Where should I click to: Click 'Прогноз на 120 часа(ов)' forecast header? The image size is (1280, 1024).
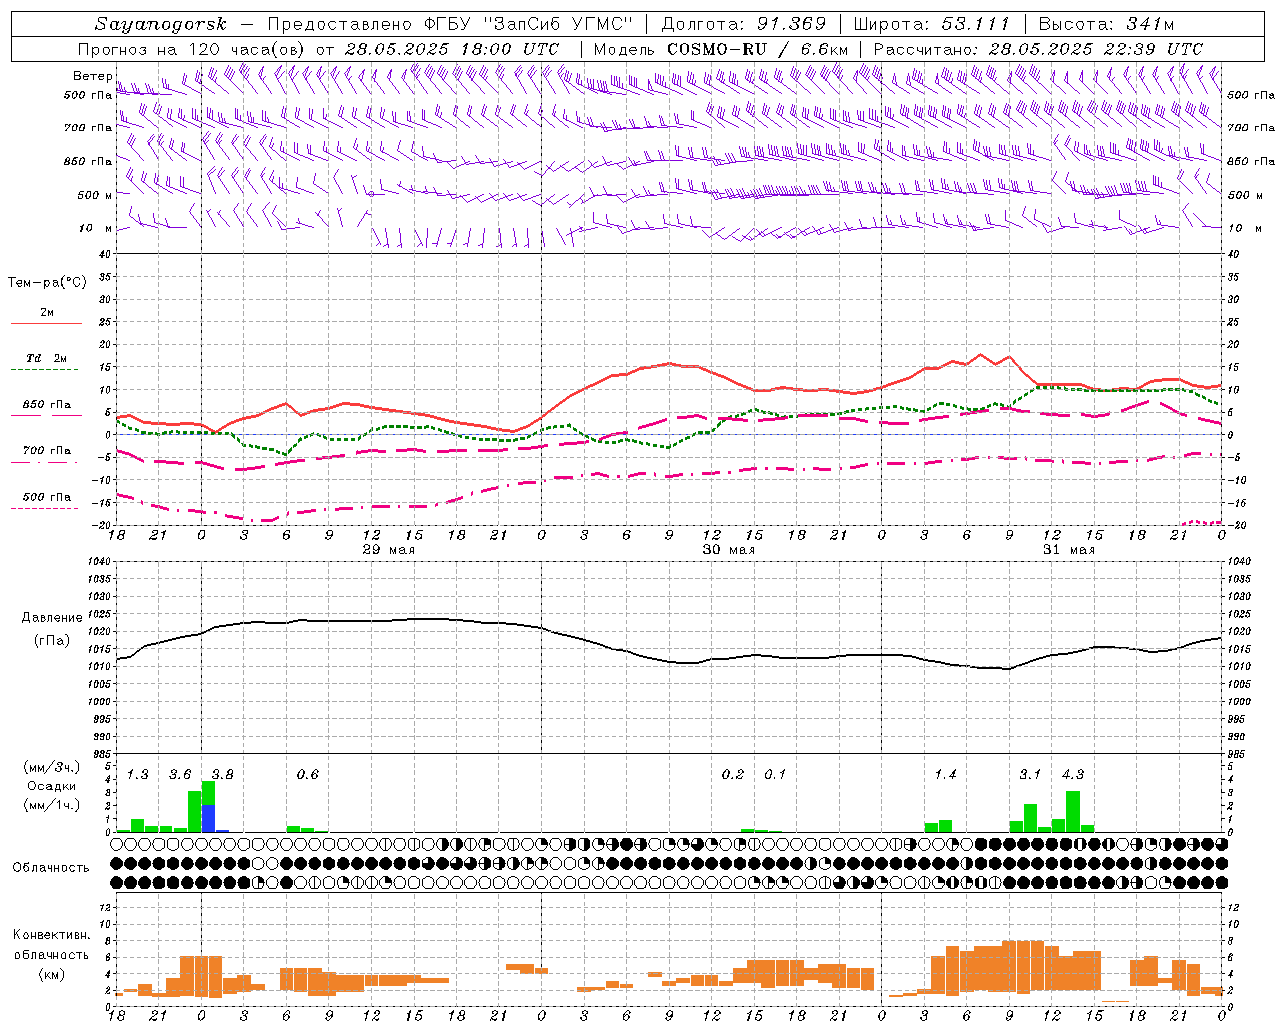[x=193, y=49]
